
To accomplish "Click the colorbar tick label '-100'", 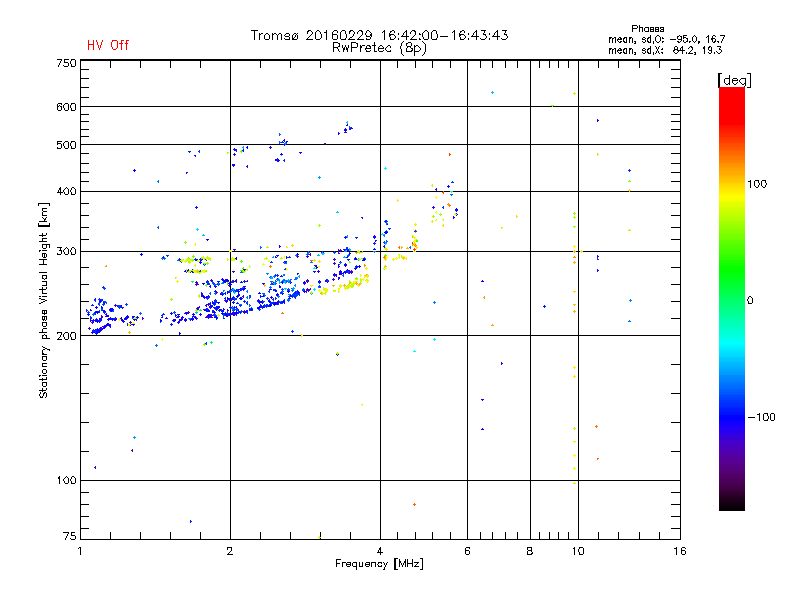I will pos(761,417).
